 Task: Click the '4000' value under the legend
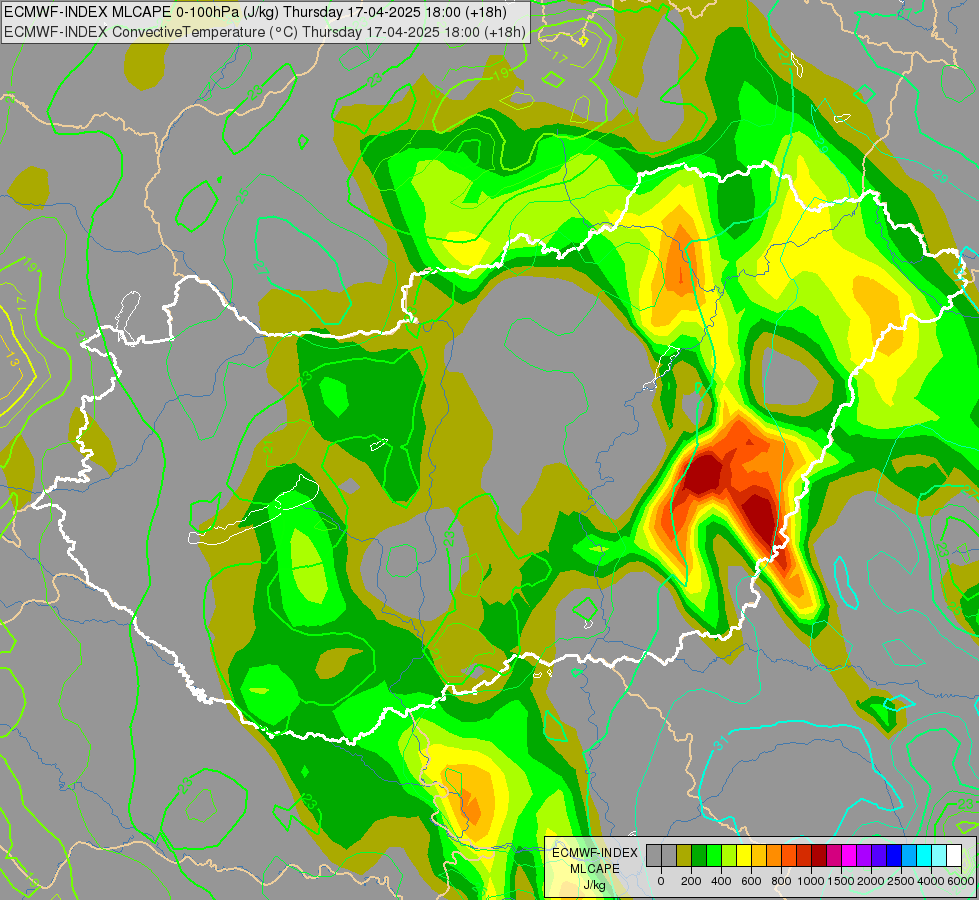(931, 881)
